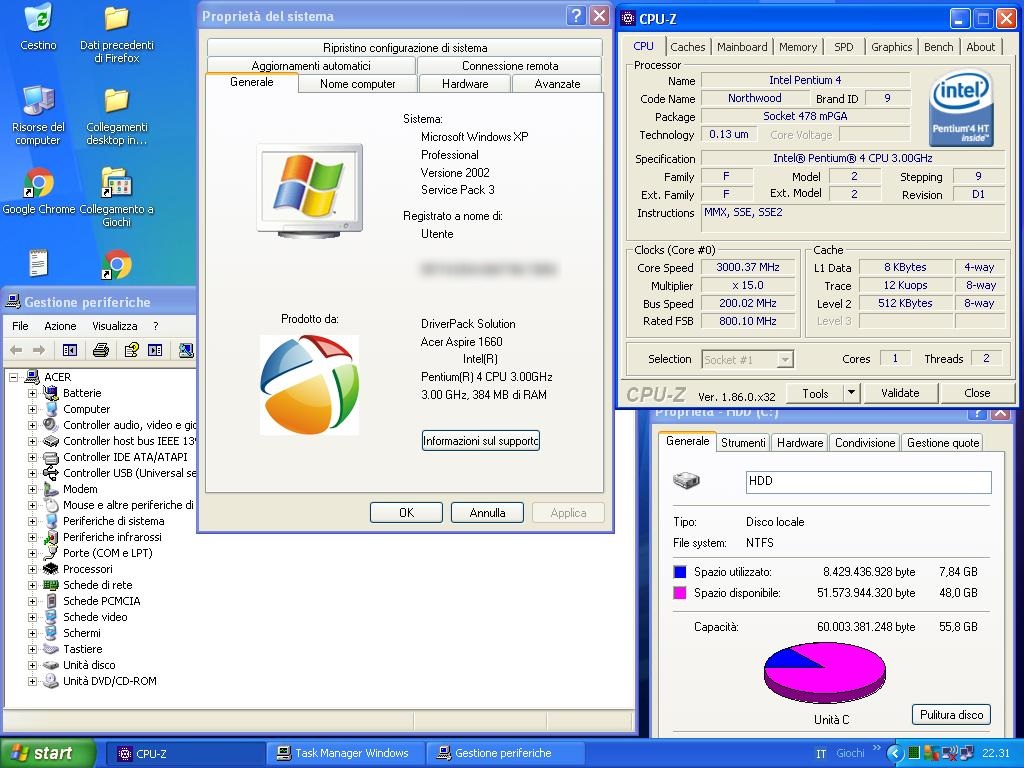This screenshot has width=1024, height=768.
Task: Open the Cestino recycle bin icon
Action: point(38,18)
